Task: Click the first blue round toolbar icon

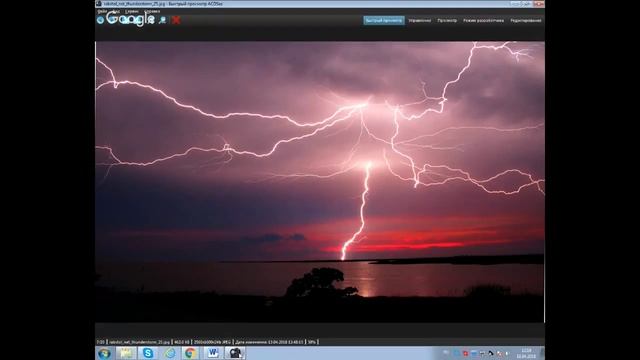Action: point(100,20)
